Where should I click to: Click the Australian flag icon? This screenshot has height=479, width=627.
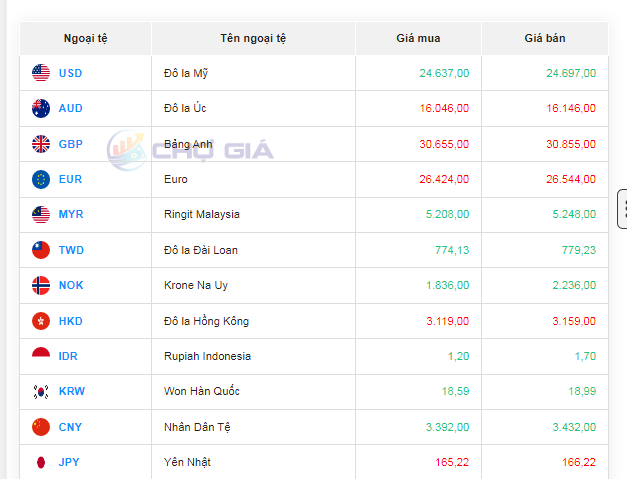click(41, 108)
